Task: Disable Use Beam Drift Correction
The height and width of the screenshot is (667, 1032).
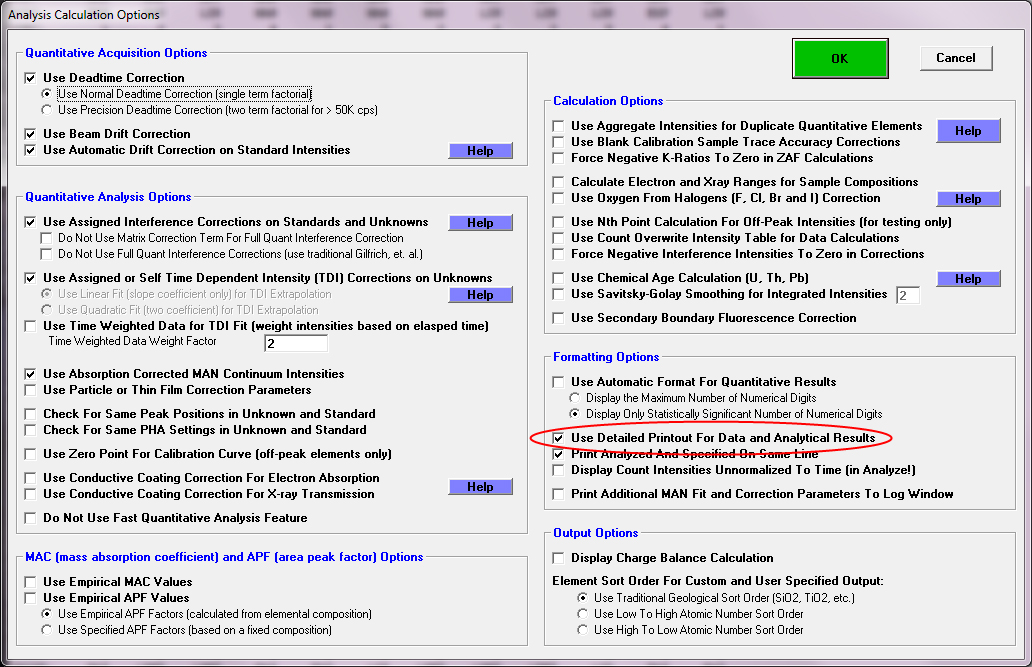Action: (x=31, y=134)
